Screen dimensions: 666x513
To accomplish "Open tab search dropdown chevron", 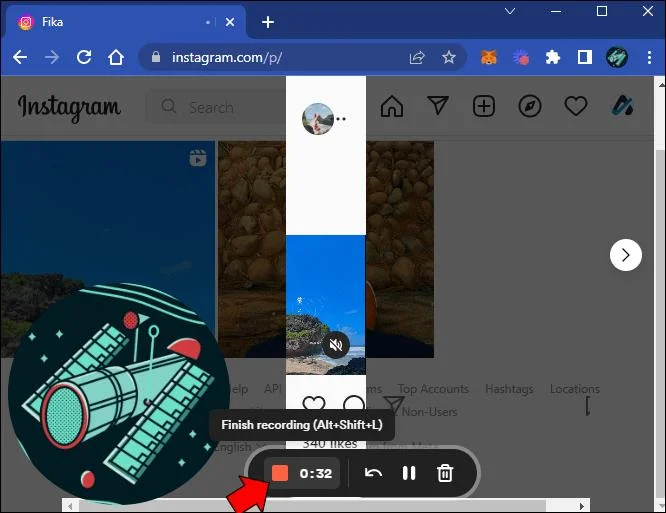I will tap(510, 11).
